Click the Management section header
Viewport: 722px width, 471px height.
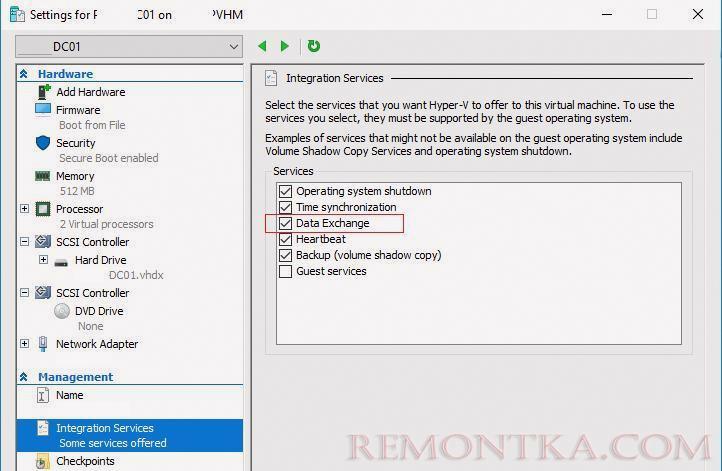(76, 377)
